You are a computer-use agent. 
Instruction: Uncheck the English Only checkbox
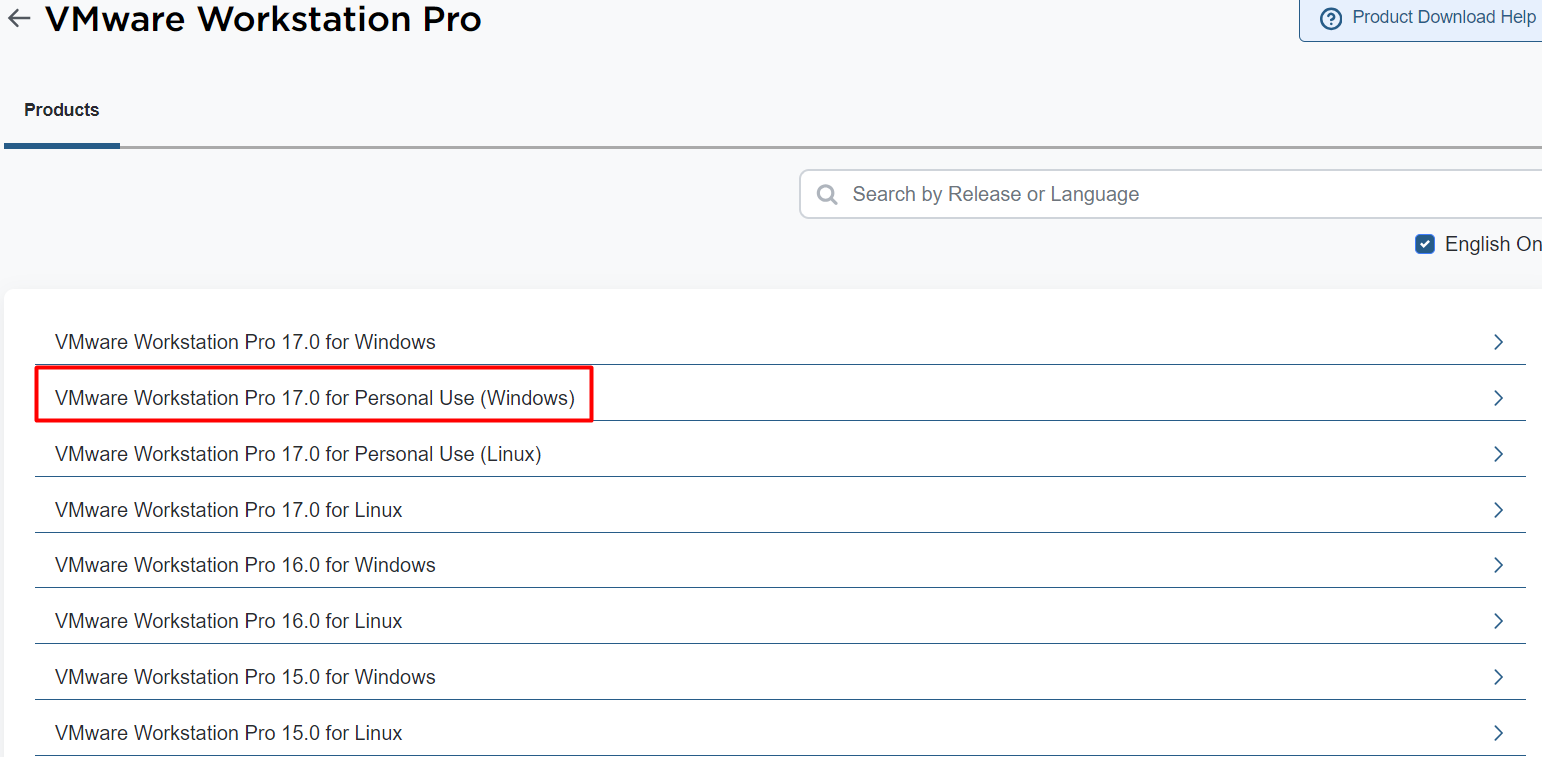point(1425,244)
